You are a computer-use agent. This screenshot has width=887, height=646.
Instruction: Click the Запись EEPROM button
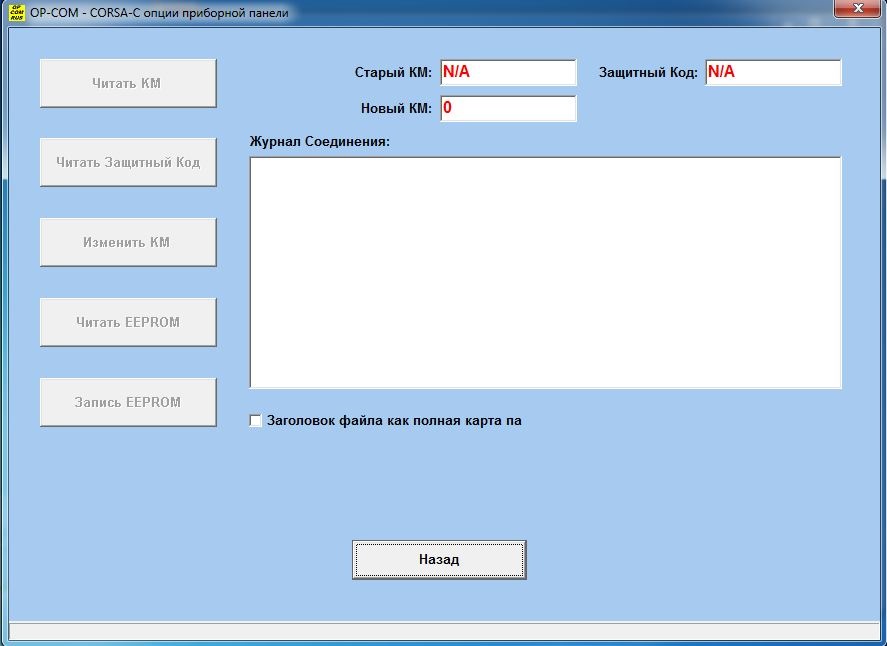(128, 402)
